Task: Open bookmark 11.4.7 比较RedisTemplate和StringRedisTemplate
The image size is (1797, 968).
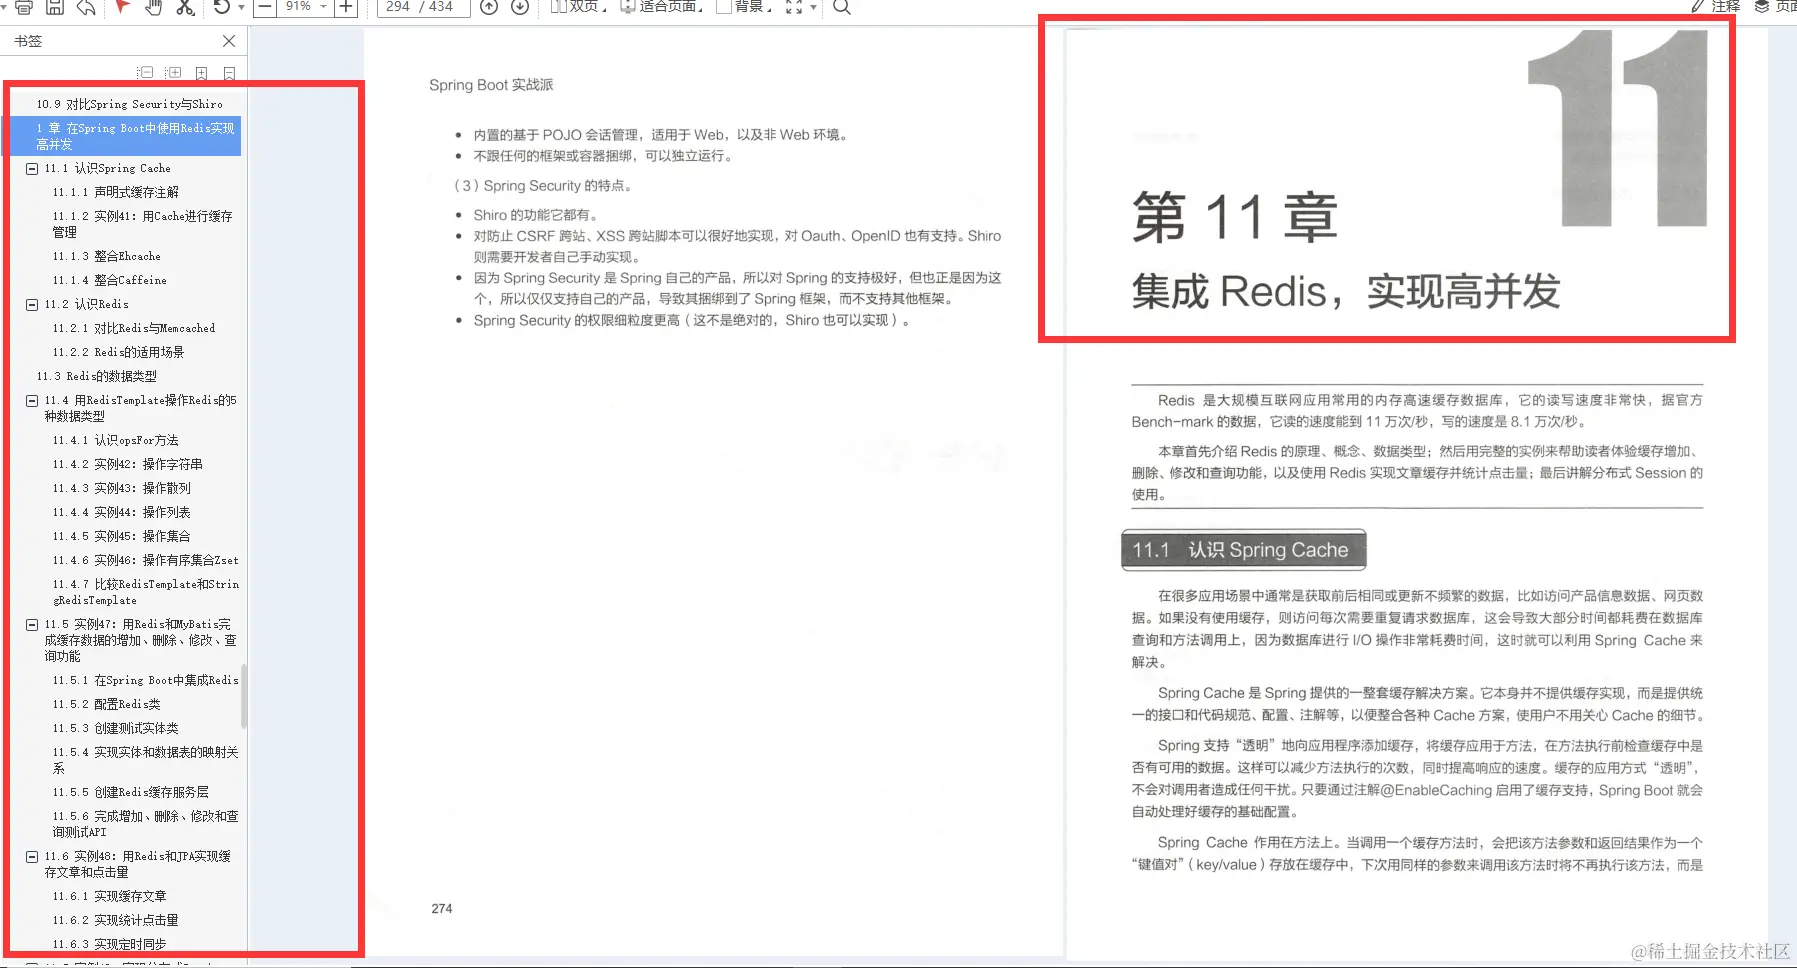Action: [146, 592]
